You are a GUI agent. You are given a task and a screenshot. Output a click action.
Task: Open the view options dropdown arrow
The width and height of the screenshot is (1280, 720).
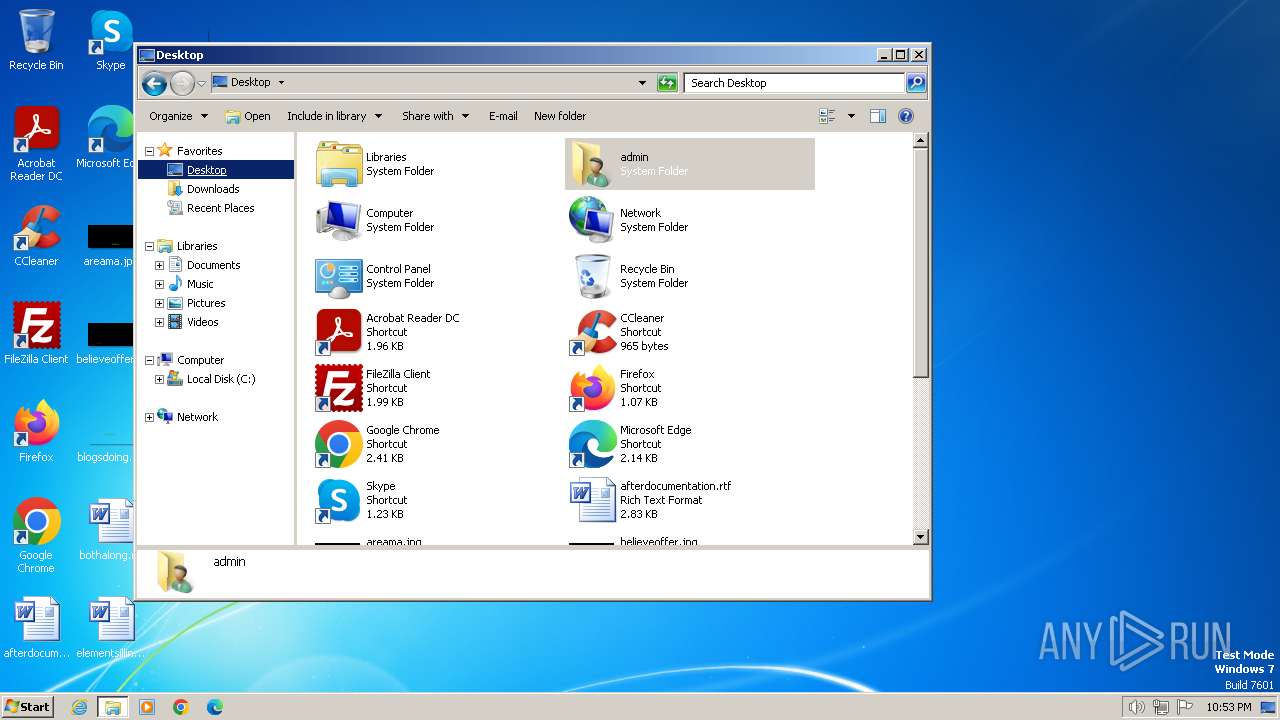pos(851,116)
